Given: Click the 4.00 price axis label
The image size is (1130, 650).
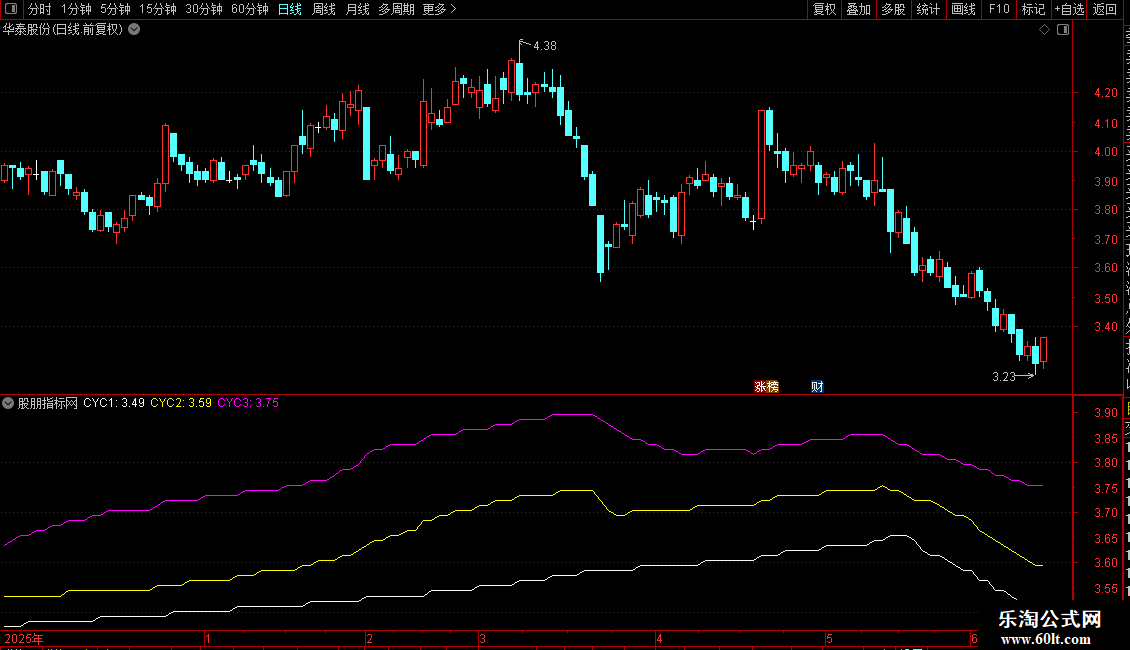Looking at the screenshot, I should (x=1105, y=152).
